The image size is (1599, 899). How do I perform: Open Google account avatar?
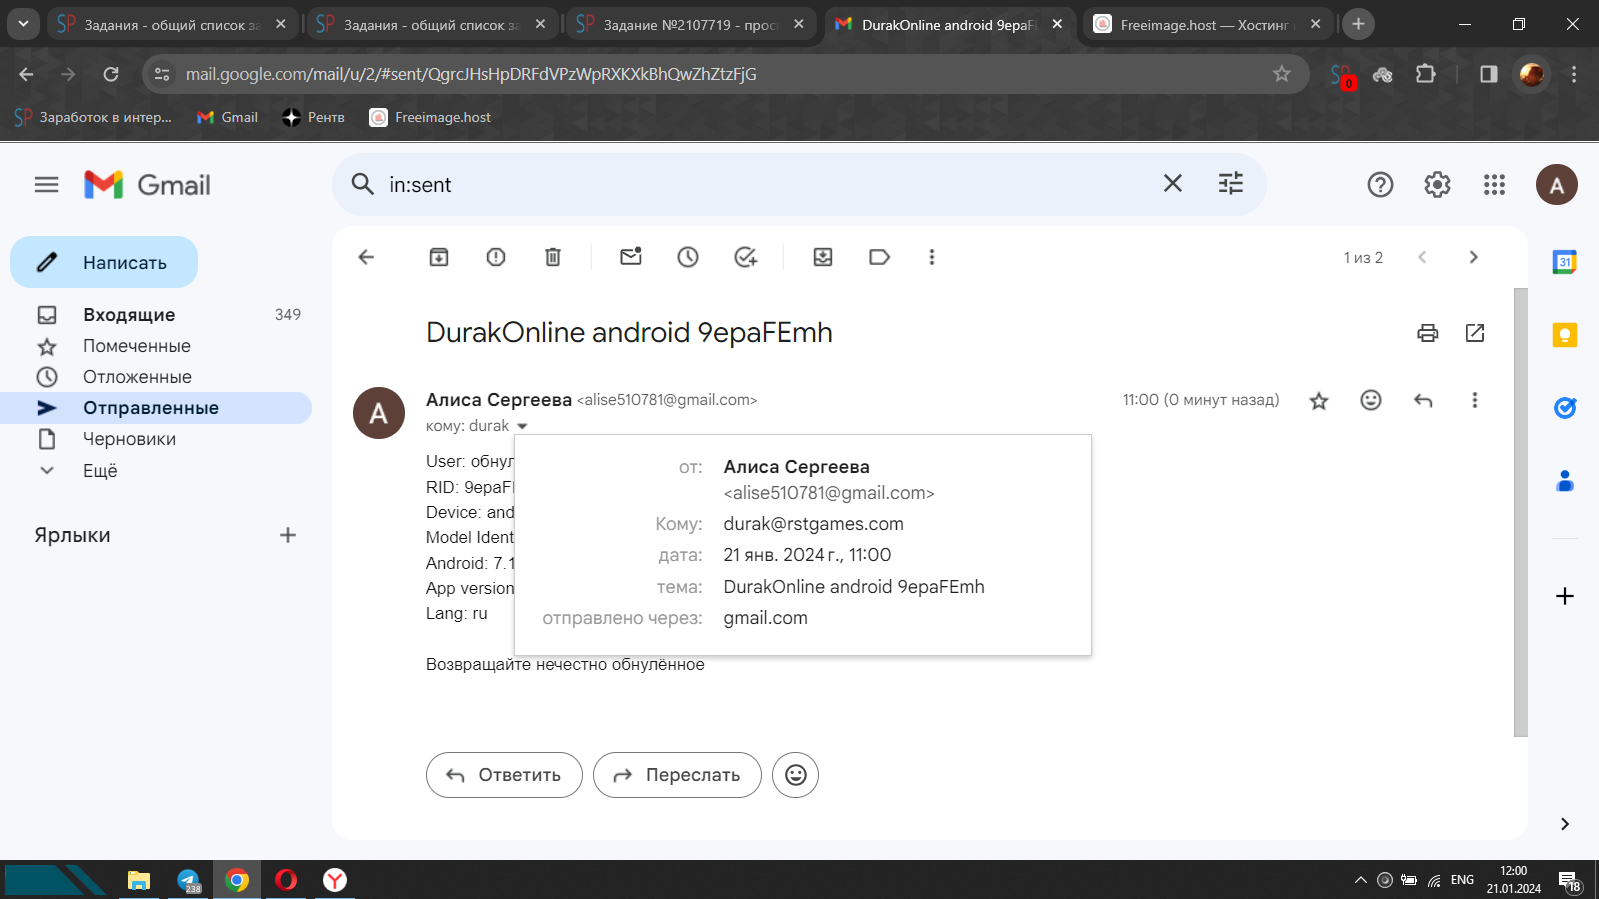click(x=1556, y=185)
